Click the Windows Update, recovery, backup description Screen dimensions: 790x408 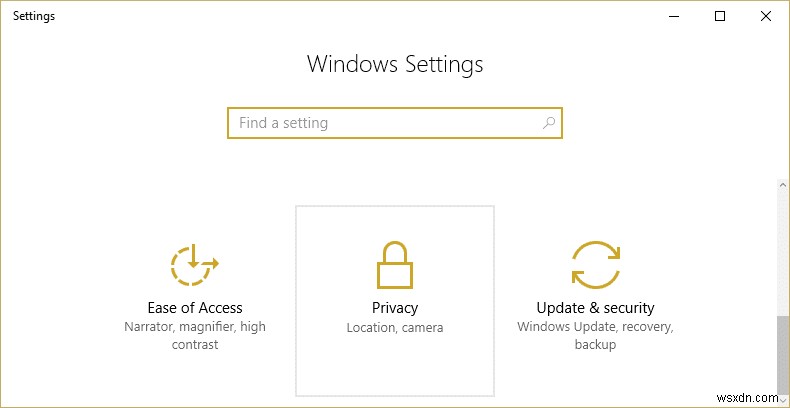click(595, 336)
